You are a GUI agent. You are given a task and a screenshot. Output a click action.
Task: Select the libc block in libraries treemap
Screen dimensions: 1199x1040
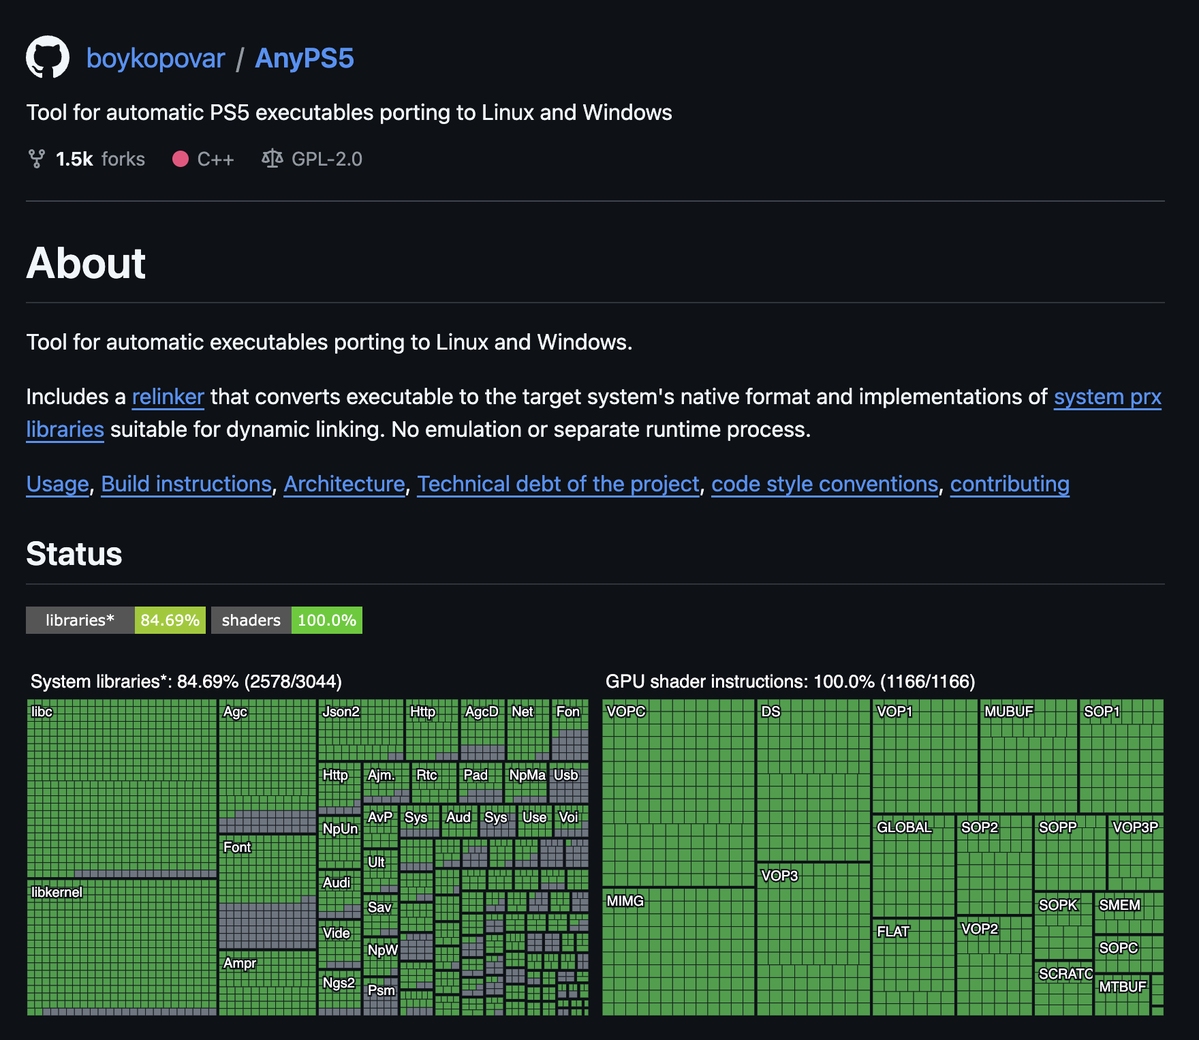[122, 788]
